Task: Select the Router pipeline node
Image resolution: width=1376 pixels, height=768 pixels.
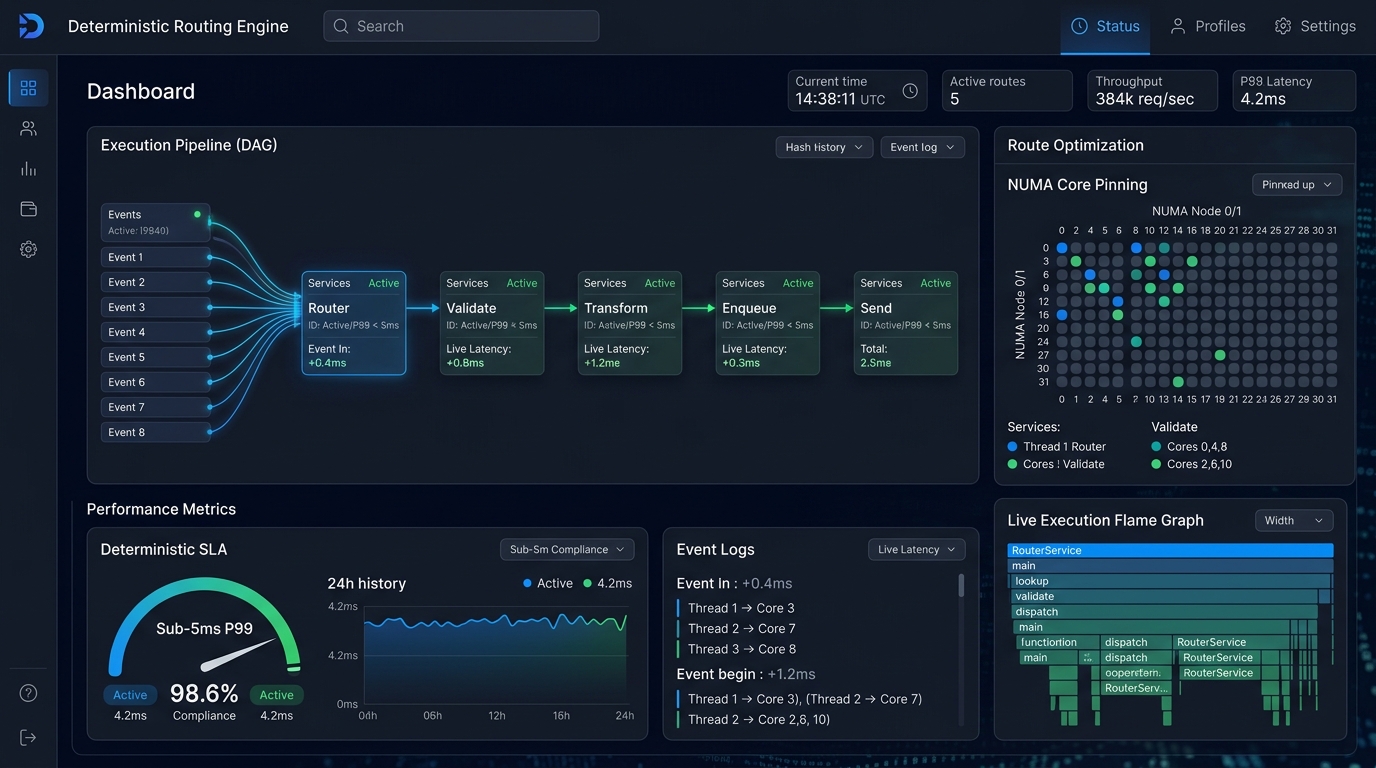Action: point(354,323)
